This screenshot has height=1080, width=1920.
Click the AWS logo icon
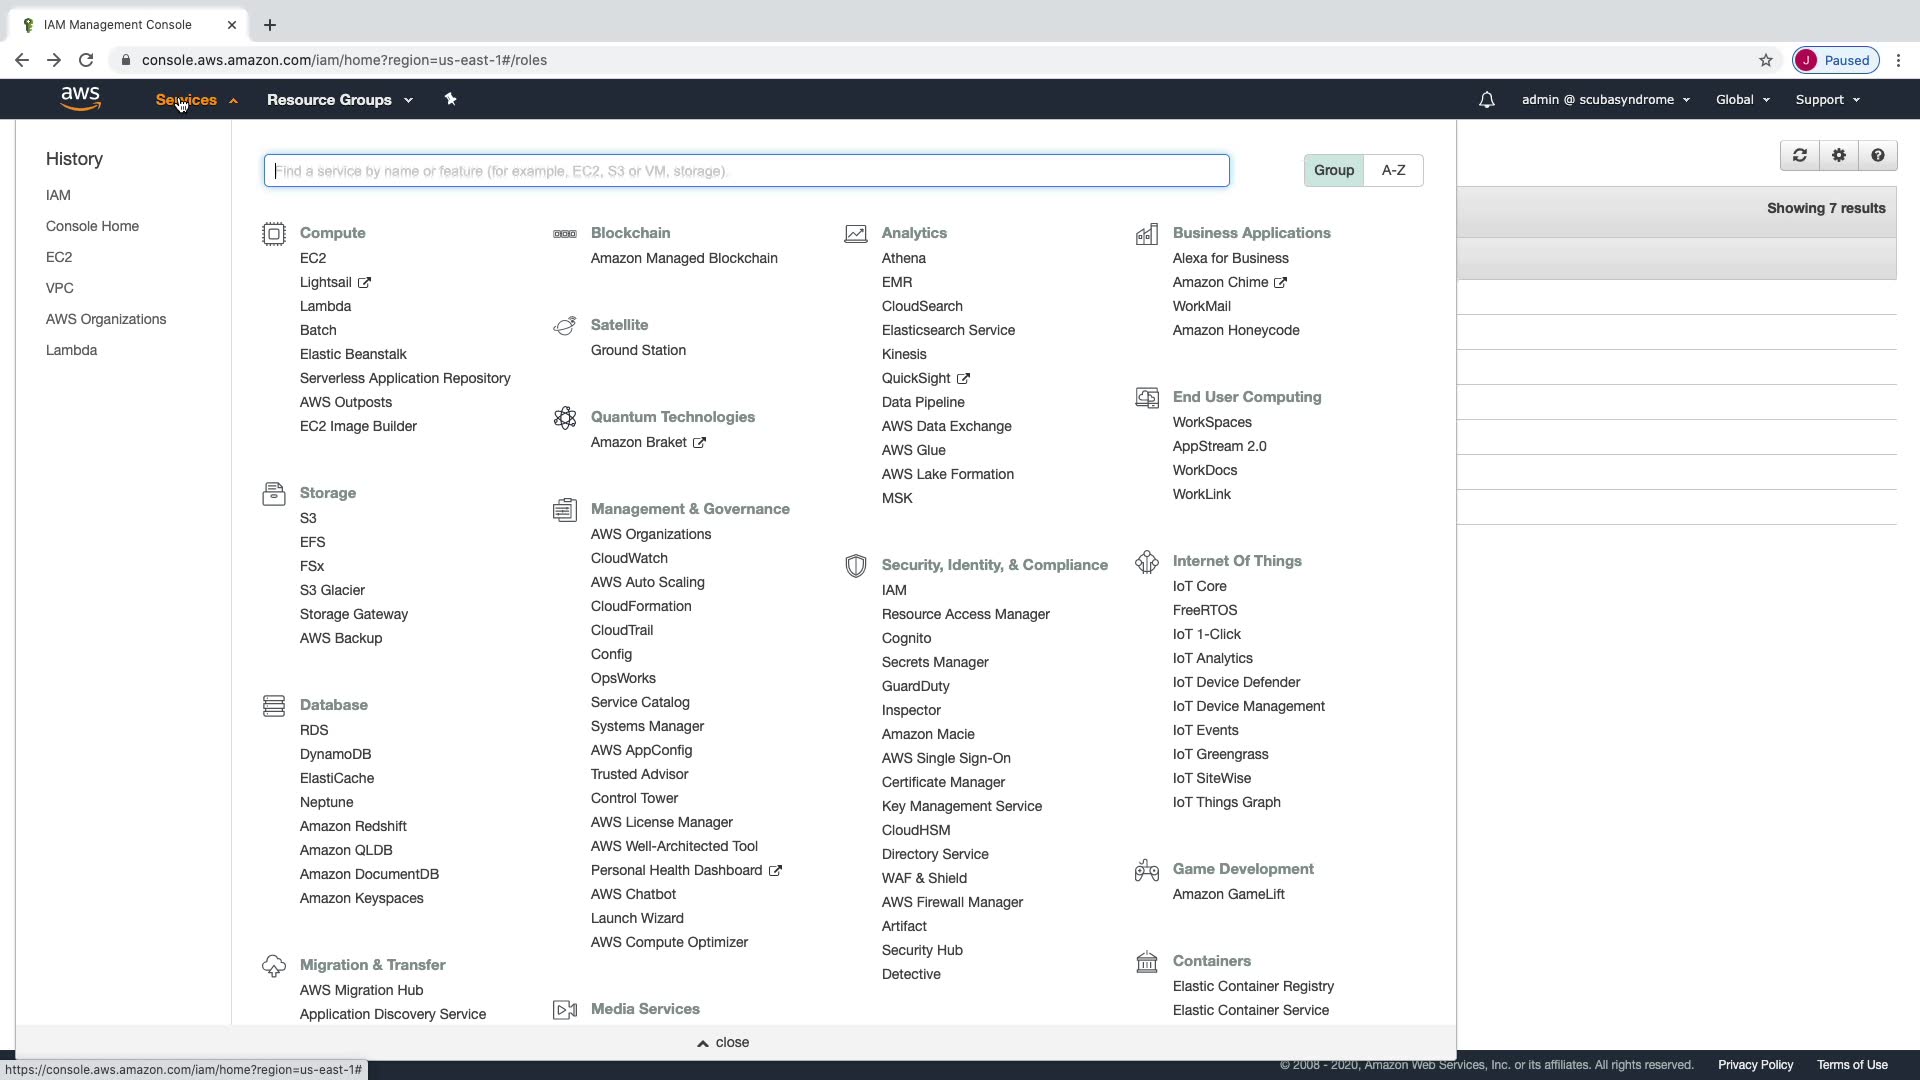coord(80,99)
